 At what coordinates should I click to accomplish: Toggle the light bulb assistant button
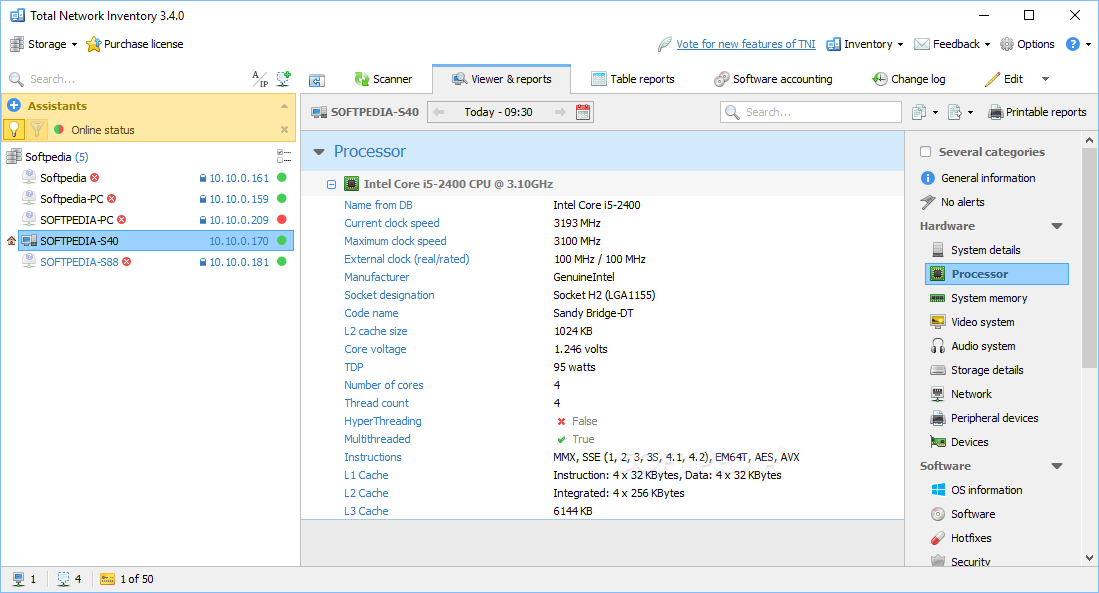point(14,130)
